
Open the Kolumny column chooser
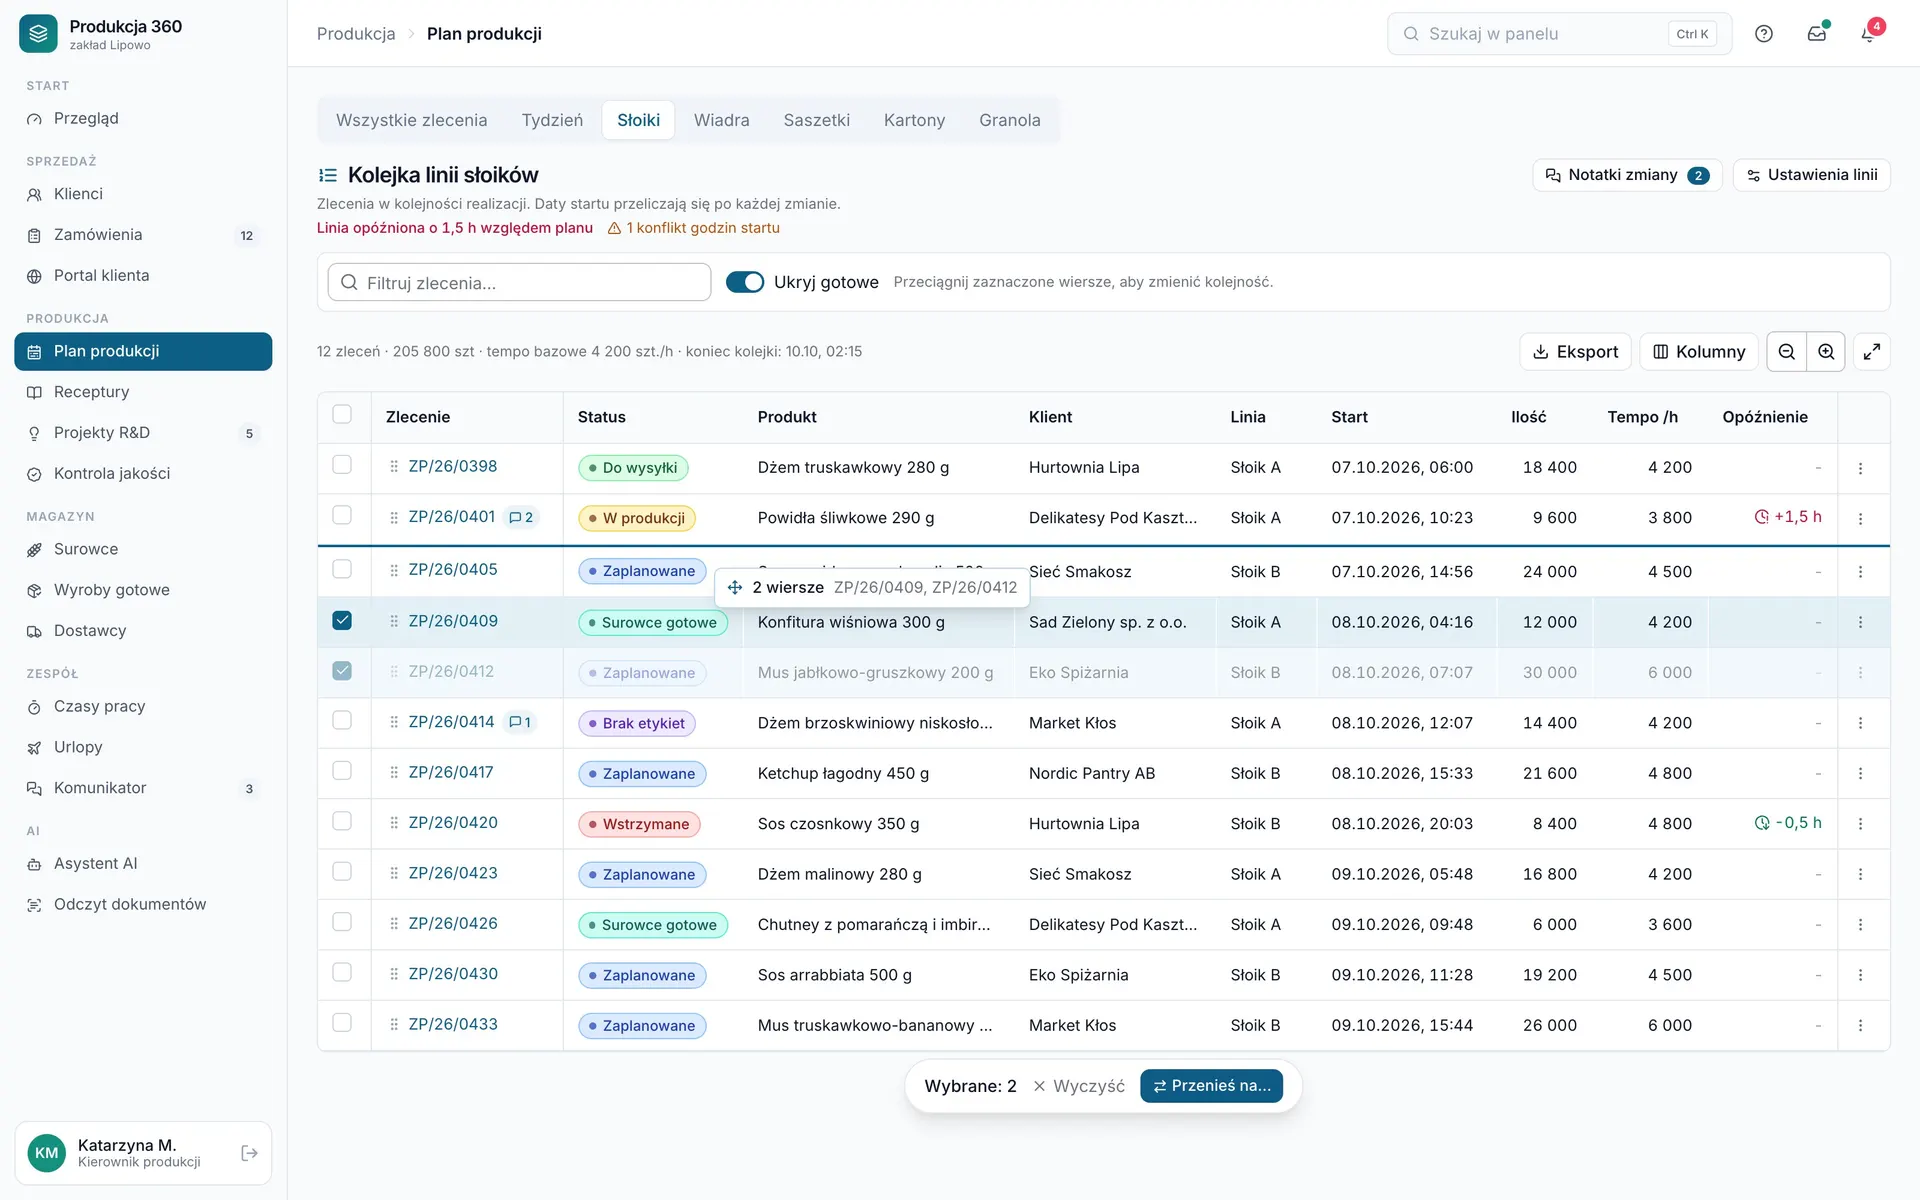(1699, 352)
